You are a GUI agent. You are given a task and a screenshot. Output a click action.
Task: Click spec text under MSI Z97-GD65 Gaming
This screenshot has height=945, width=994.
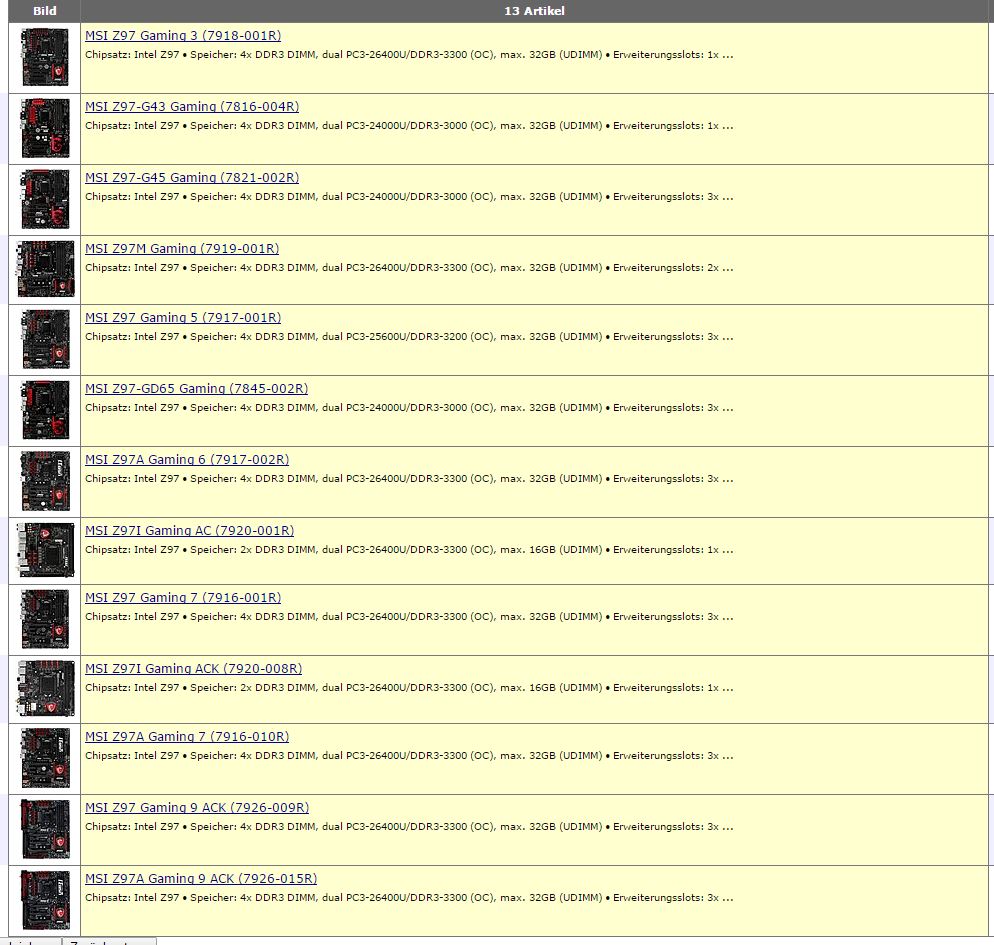[x=409, y=408]
